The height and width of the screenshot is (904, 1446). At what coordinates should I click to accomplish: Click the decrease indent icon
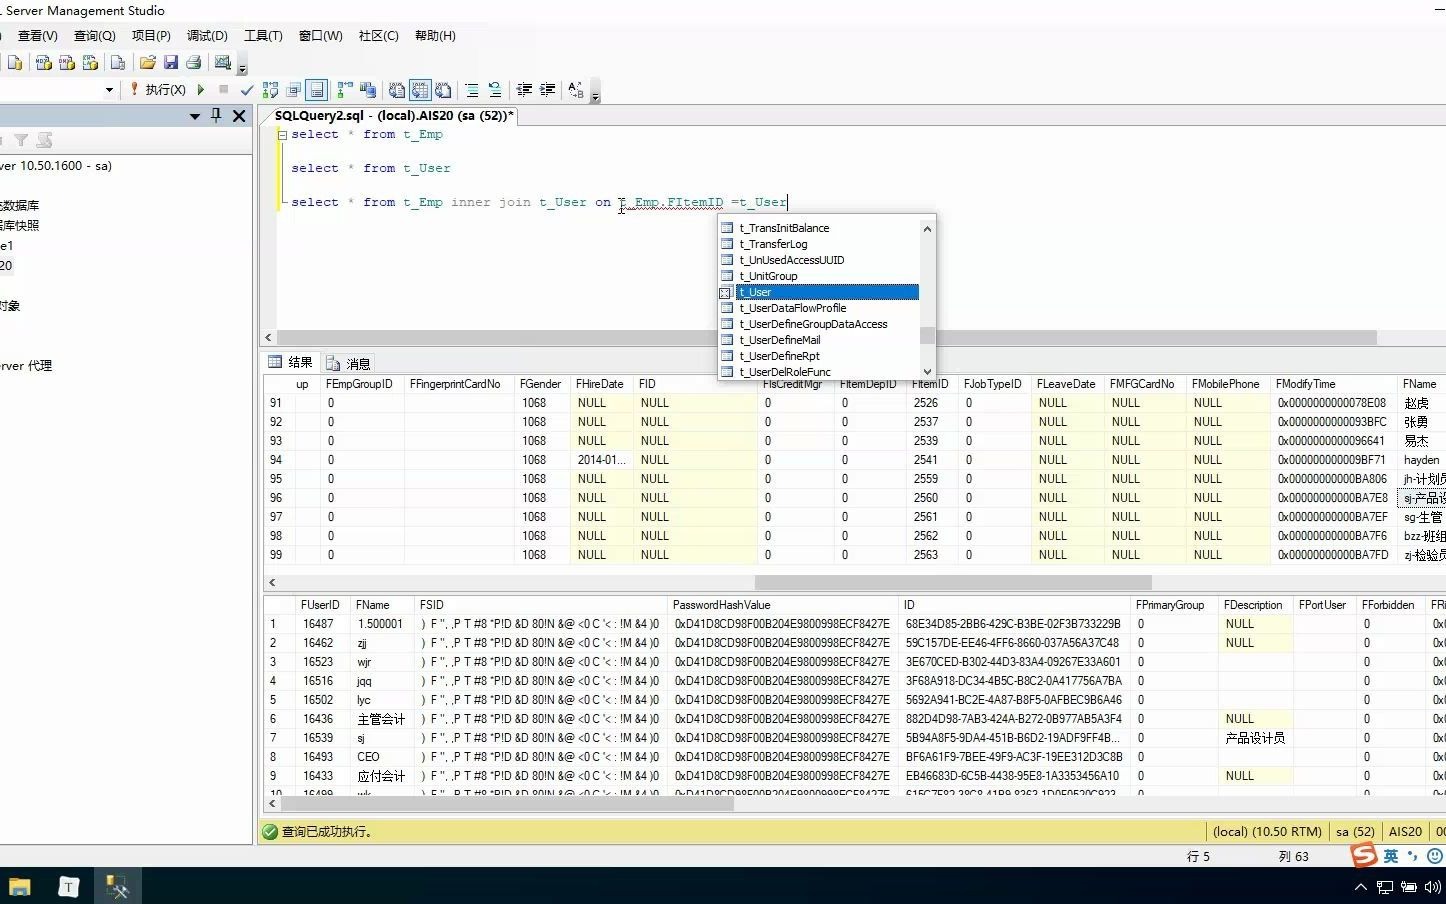click(524, 90)
